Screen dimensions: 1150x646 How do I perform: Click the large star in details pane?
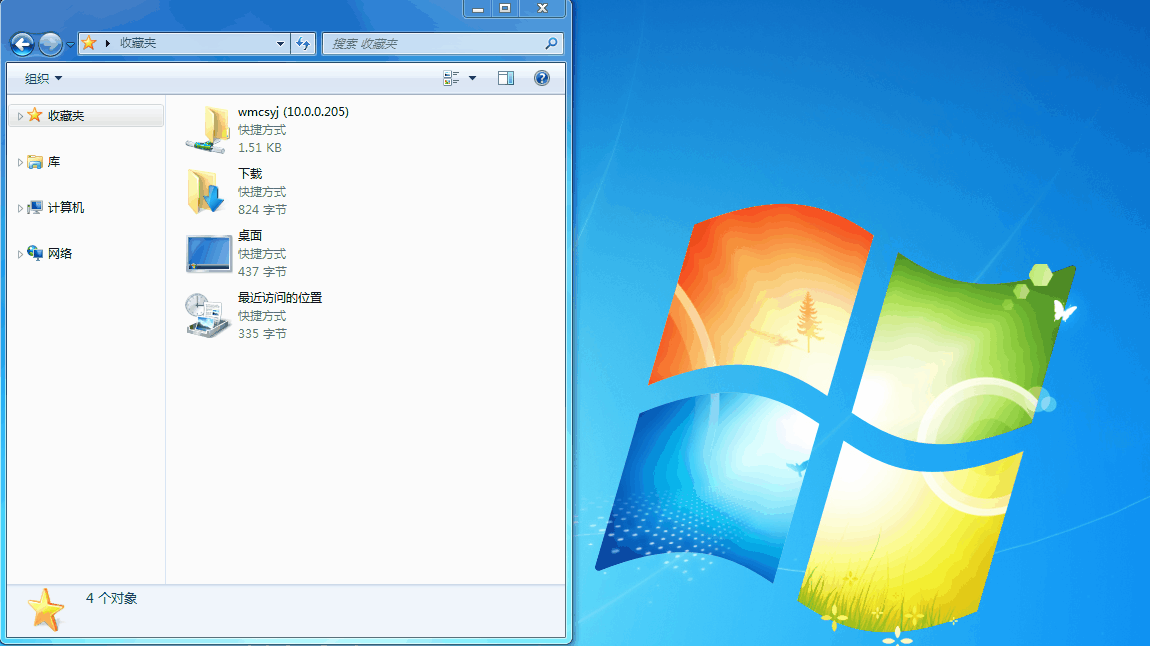coord(45,610)
